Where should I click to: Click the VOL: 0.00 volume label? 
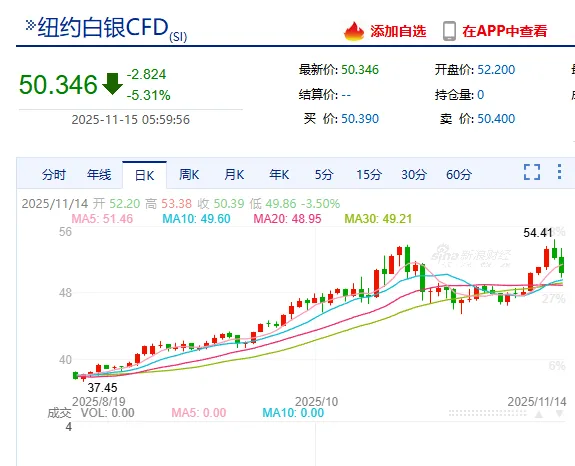pyautogui.click(x=107, y=413)
